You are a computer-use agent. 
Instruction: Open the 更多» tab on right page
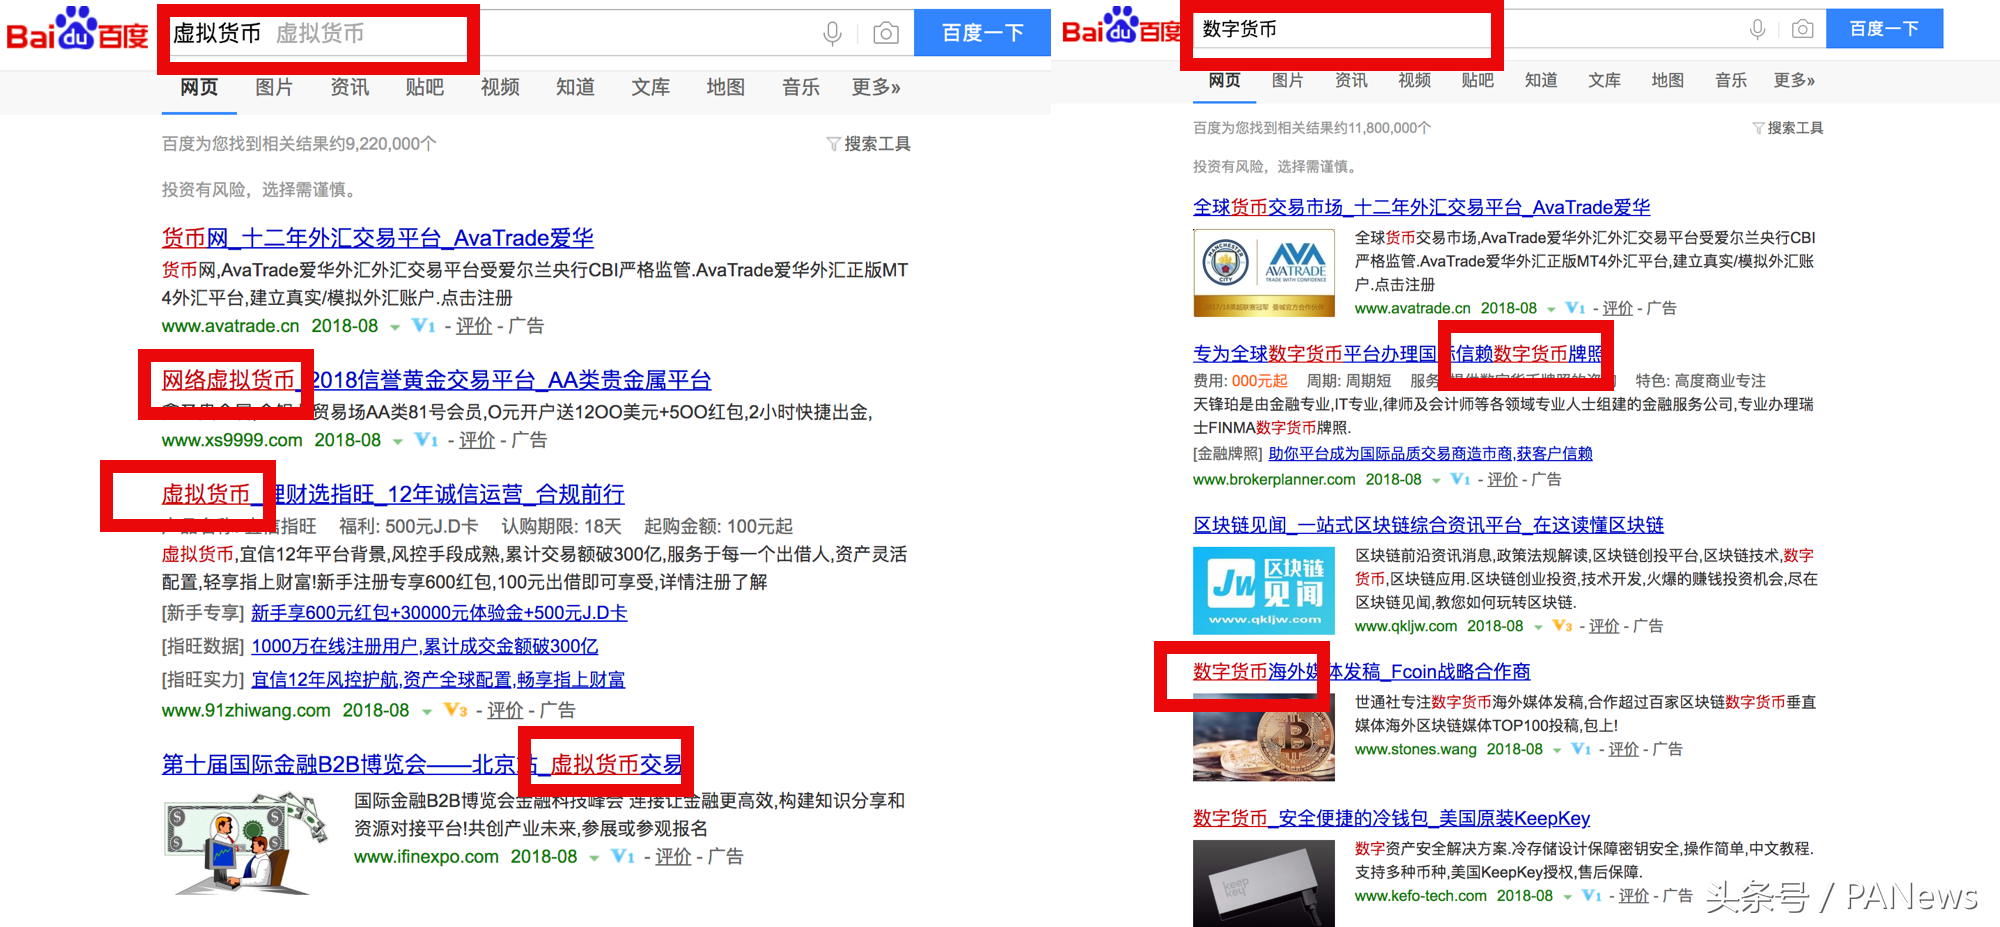point(1793,80)
